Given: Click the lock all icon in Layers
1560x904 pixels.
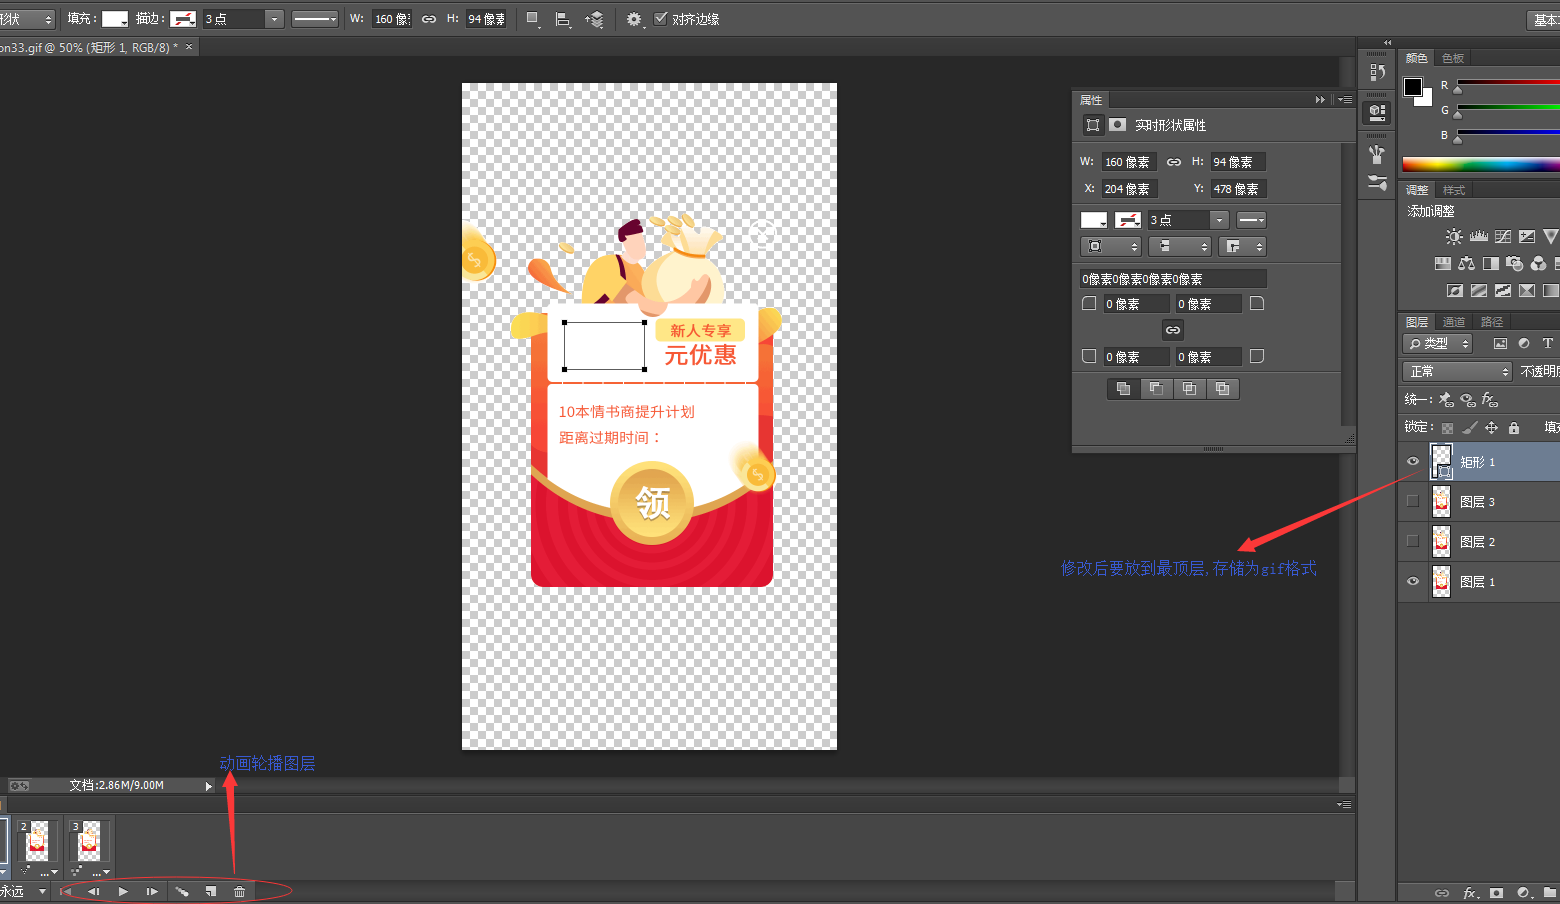Looking at the screenshot, I should click(1514, 428).
